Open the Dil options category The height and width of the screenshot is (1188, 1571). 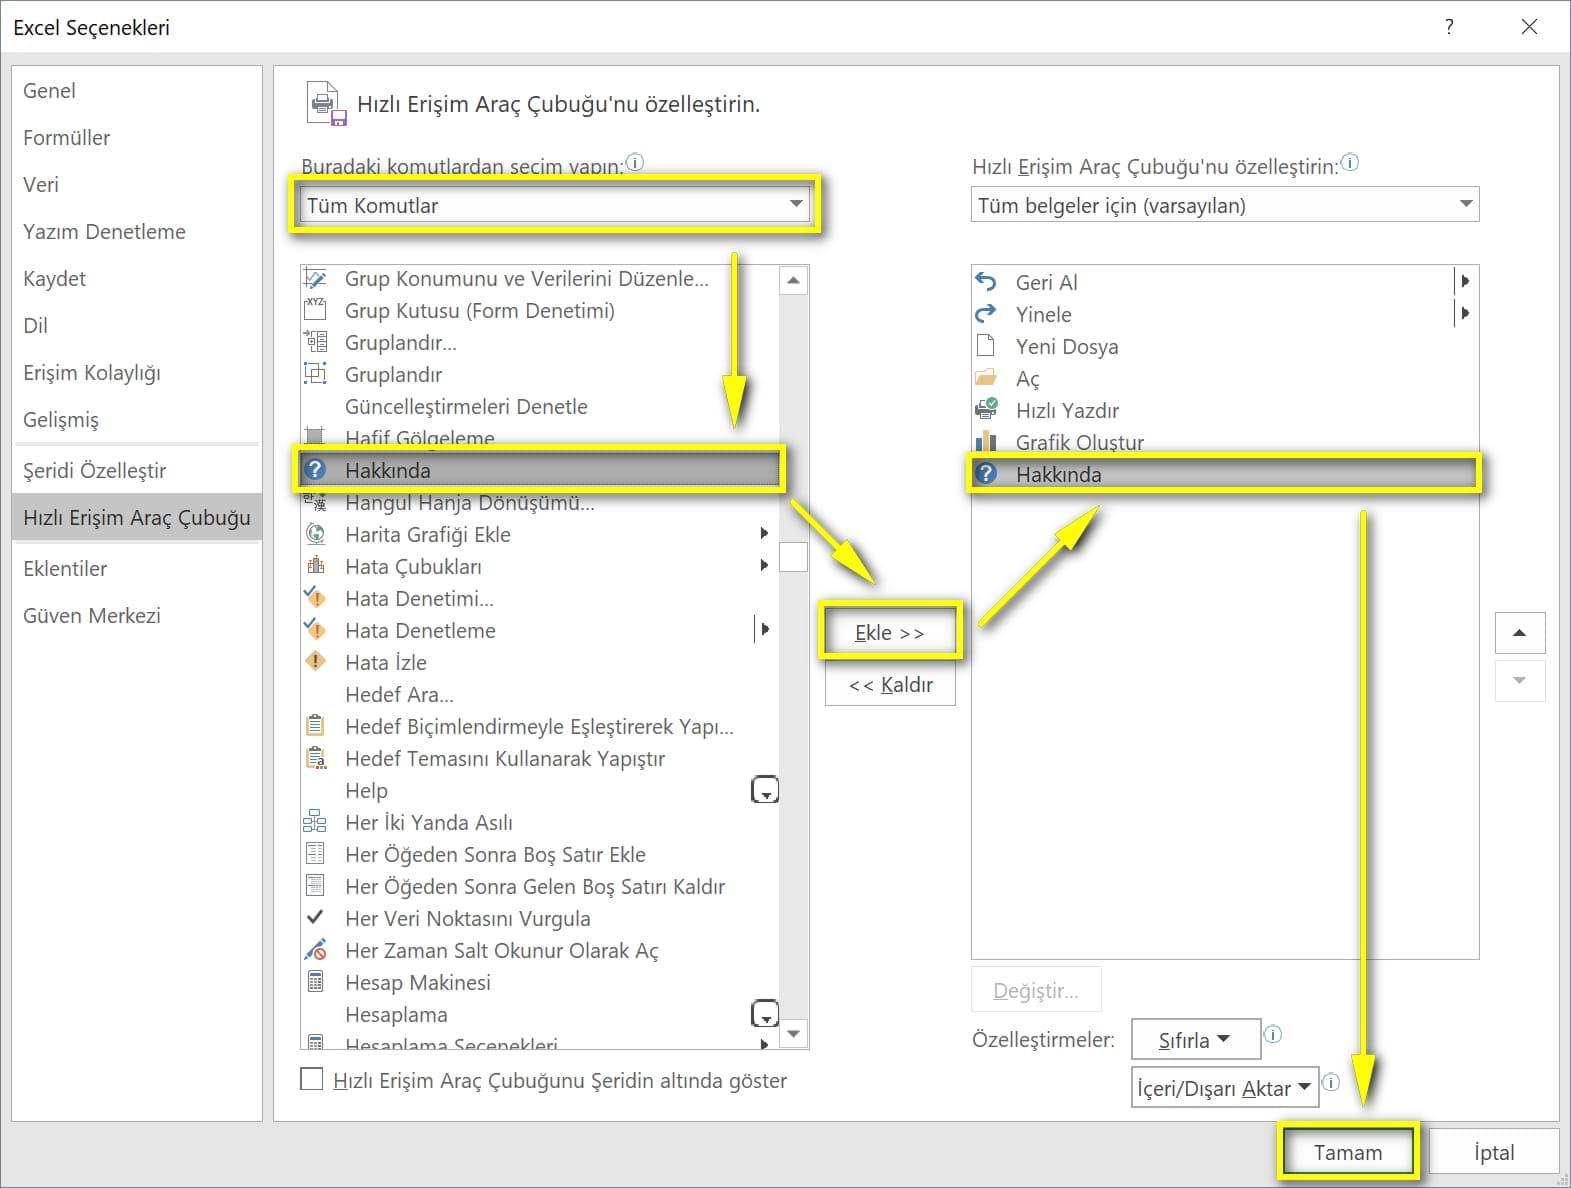point(137,326)
